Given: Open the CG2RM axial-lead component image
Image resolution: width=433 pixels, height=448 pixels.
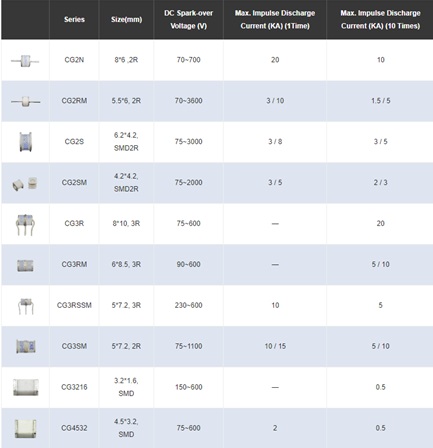Looking at the screenshot, I should pos(25,101).
